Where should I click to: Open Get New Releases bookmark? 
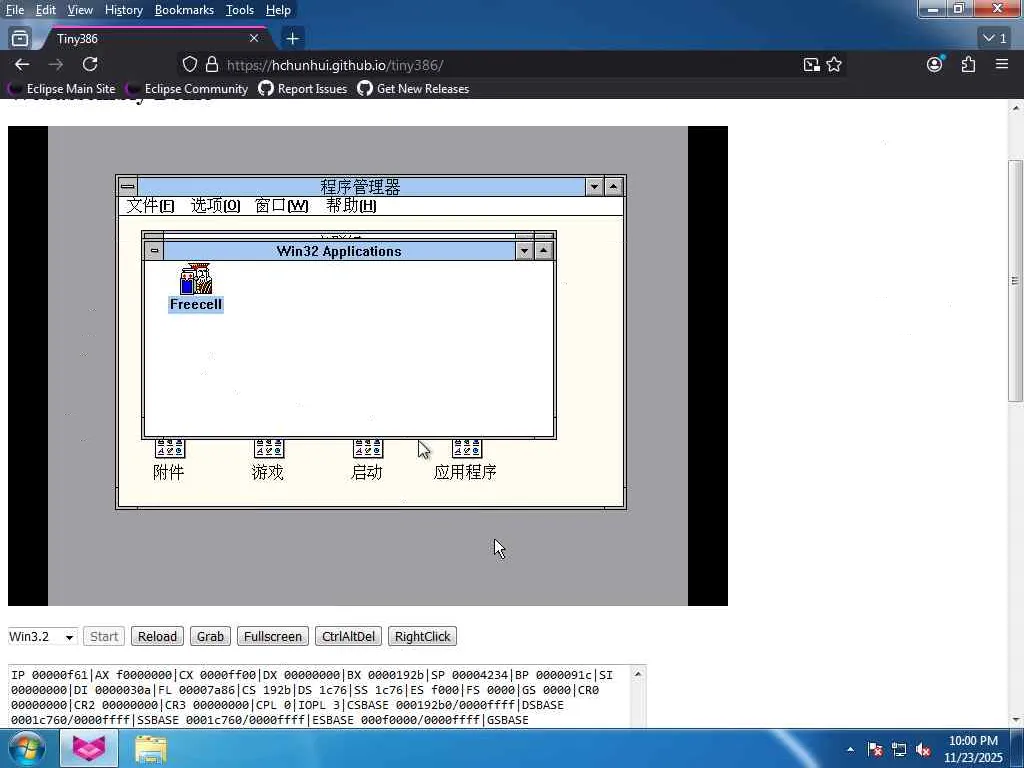(x=413, y=89)
